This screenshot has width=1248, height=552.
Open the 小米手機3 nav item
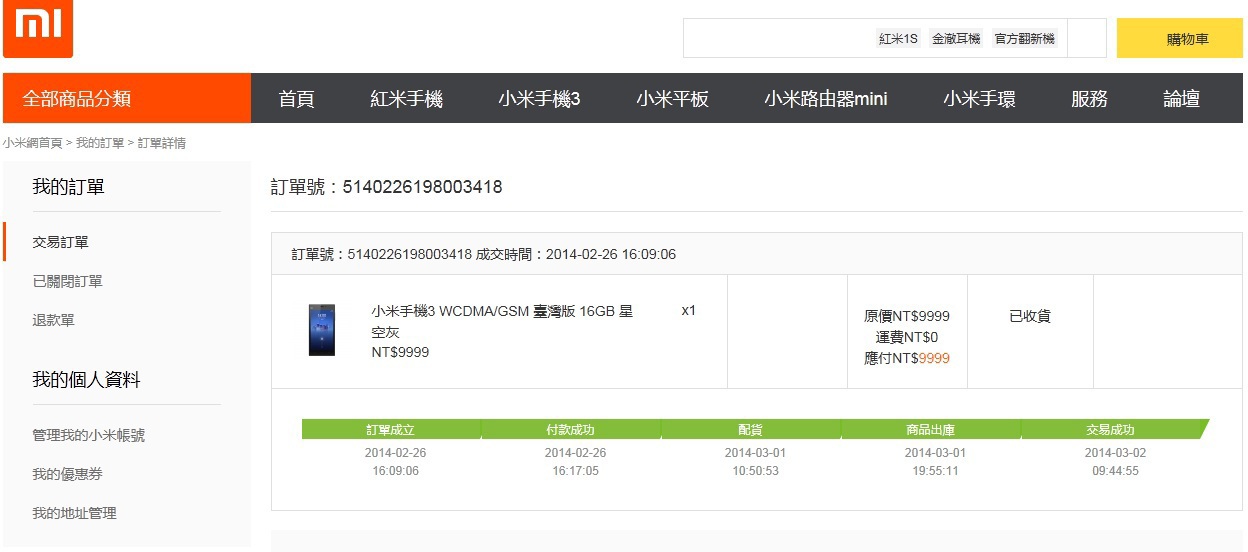click(539, 99)
